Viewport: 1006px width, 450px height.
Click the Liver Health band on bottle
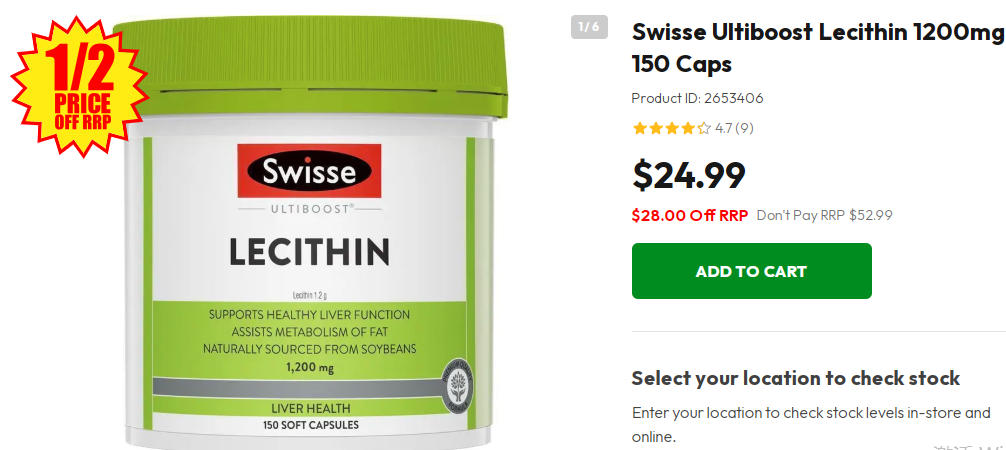pos(311,408)
